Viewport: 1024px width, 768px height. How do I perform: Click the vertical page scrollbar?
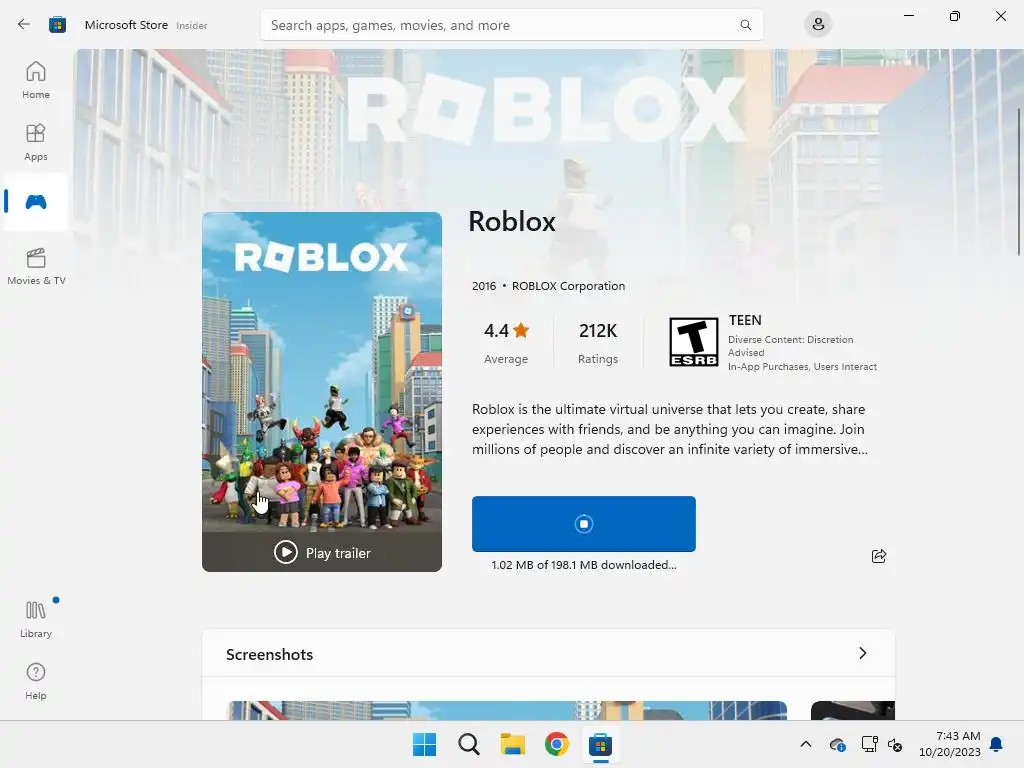(x=1019, y=182)
